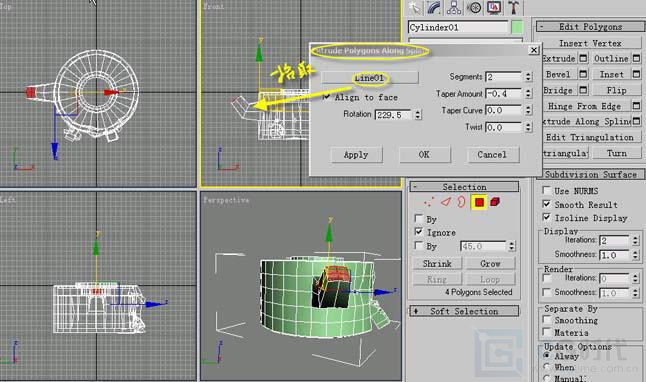Screen dimensions: 646x382
Task: Click the Rotation value field
Action: click(393, 115)
